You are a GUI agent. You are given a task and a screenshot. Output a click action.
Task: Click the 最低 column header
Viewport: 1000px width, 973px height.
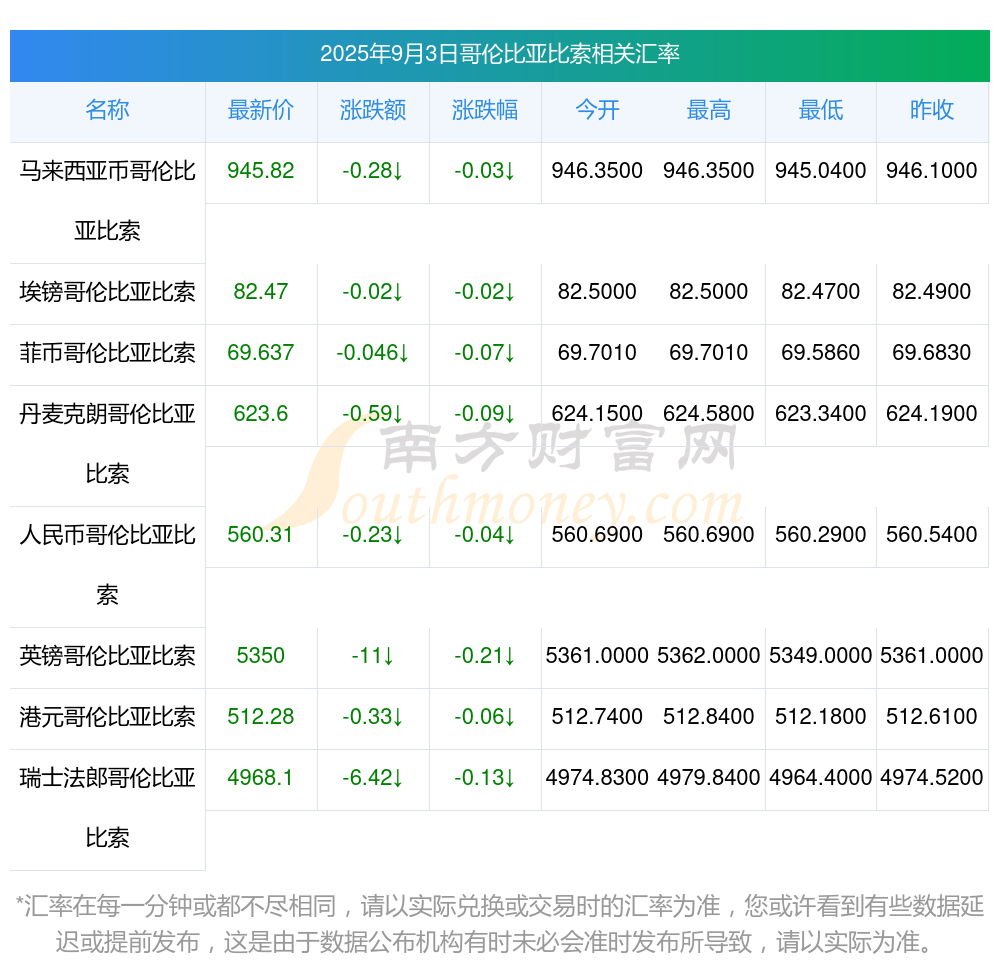821,110
